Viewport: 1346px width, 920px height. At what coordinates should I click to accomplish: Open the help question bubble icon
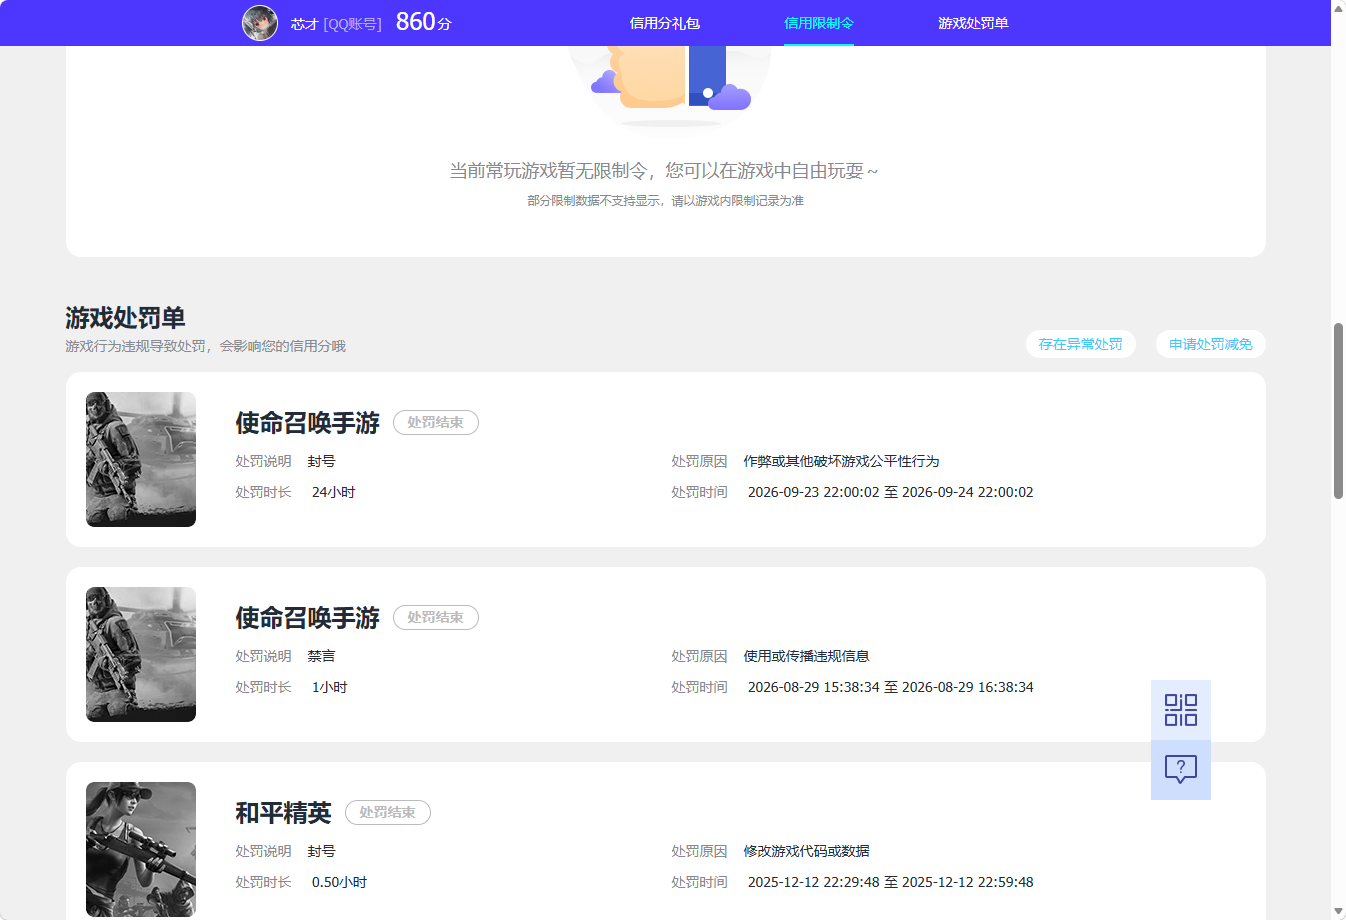point(1181,770)
